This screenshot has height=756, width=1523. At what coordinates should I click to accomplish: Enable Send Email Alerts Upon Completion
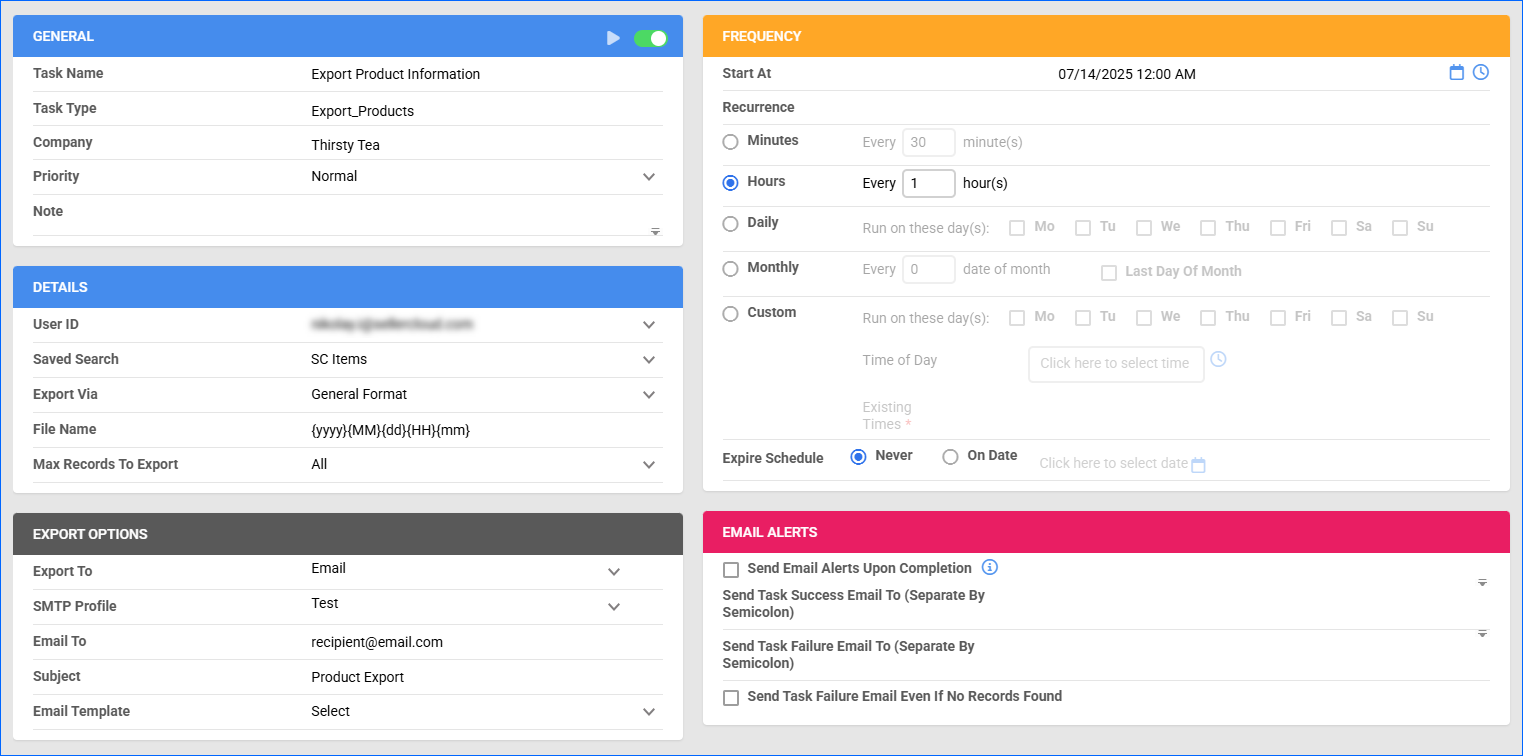(x=731, y=570)
